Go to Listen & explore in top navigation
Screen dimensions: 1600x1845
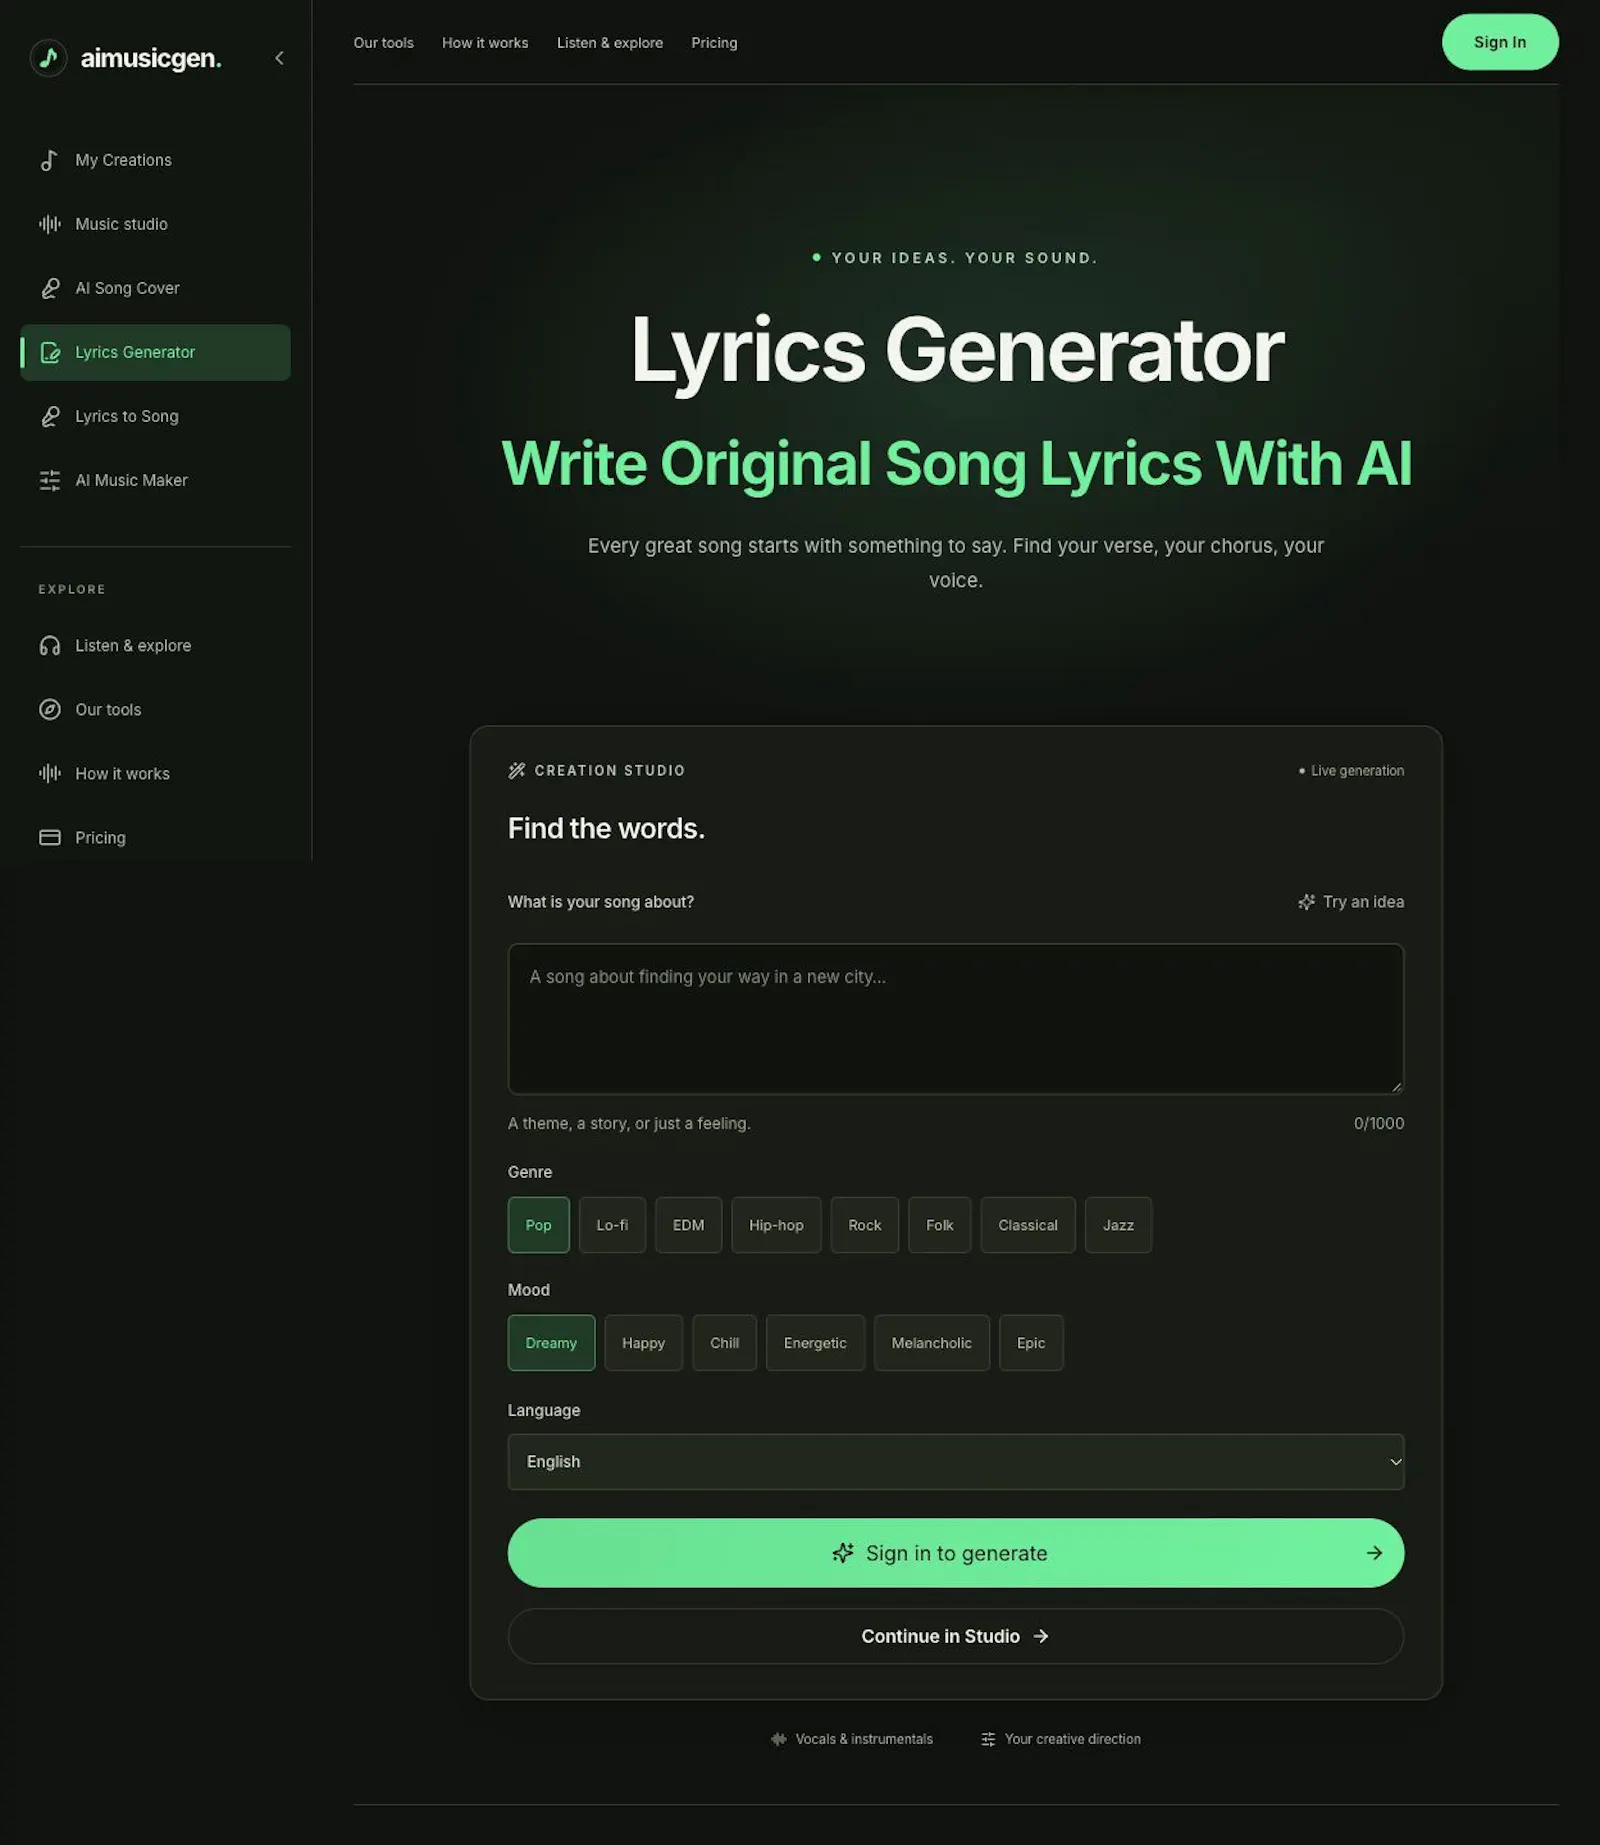coord(609,43)
